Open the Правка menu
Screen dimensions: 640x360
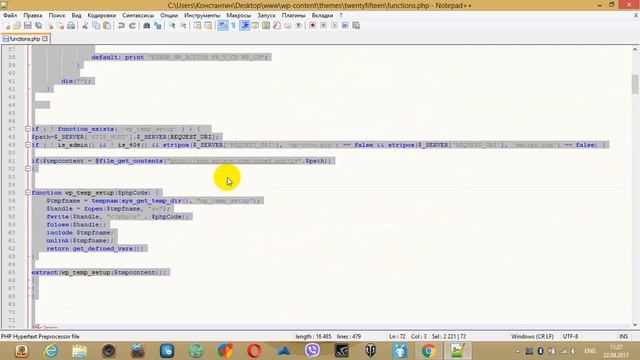pos(33,16)
